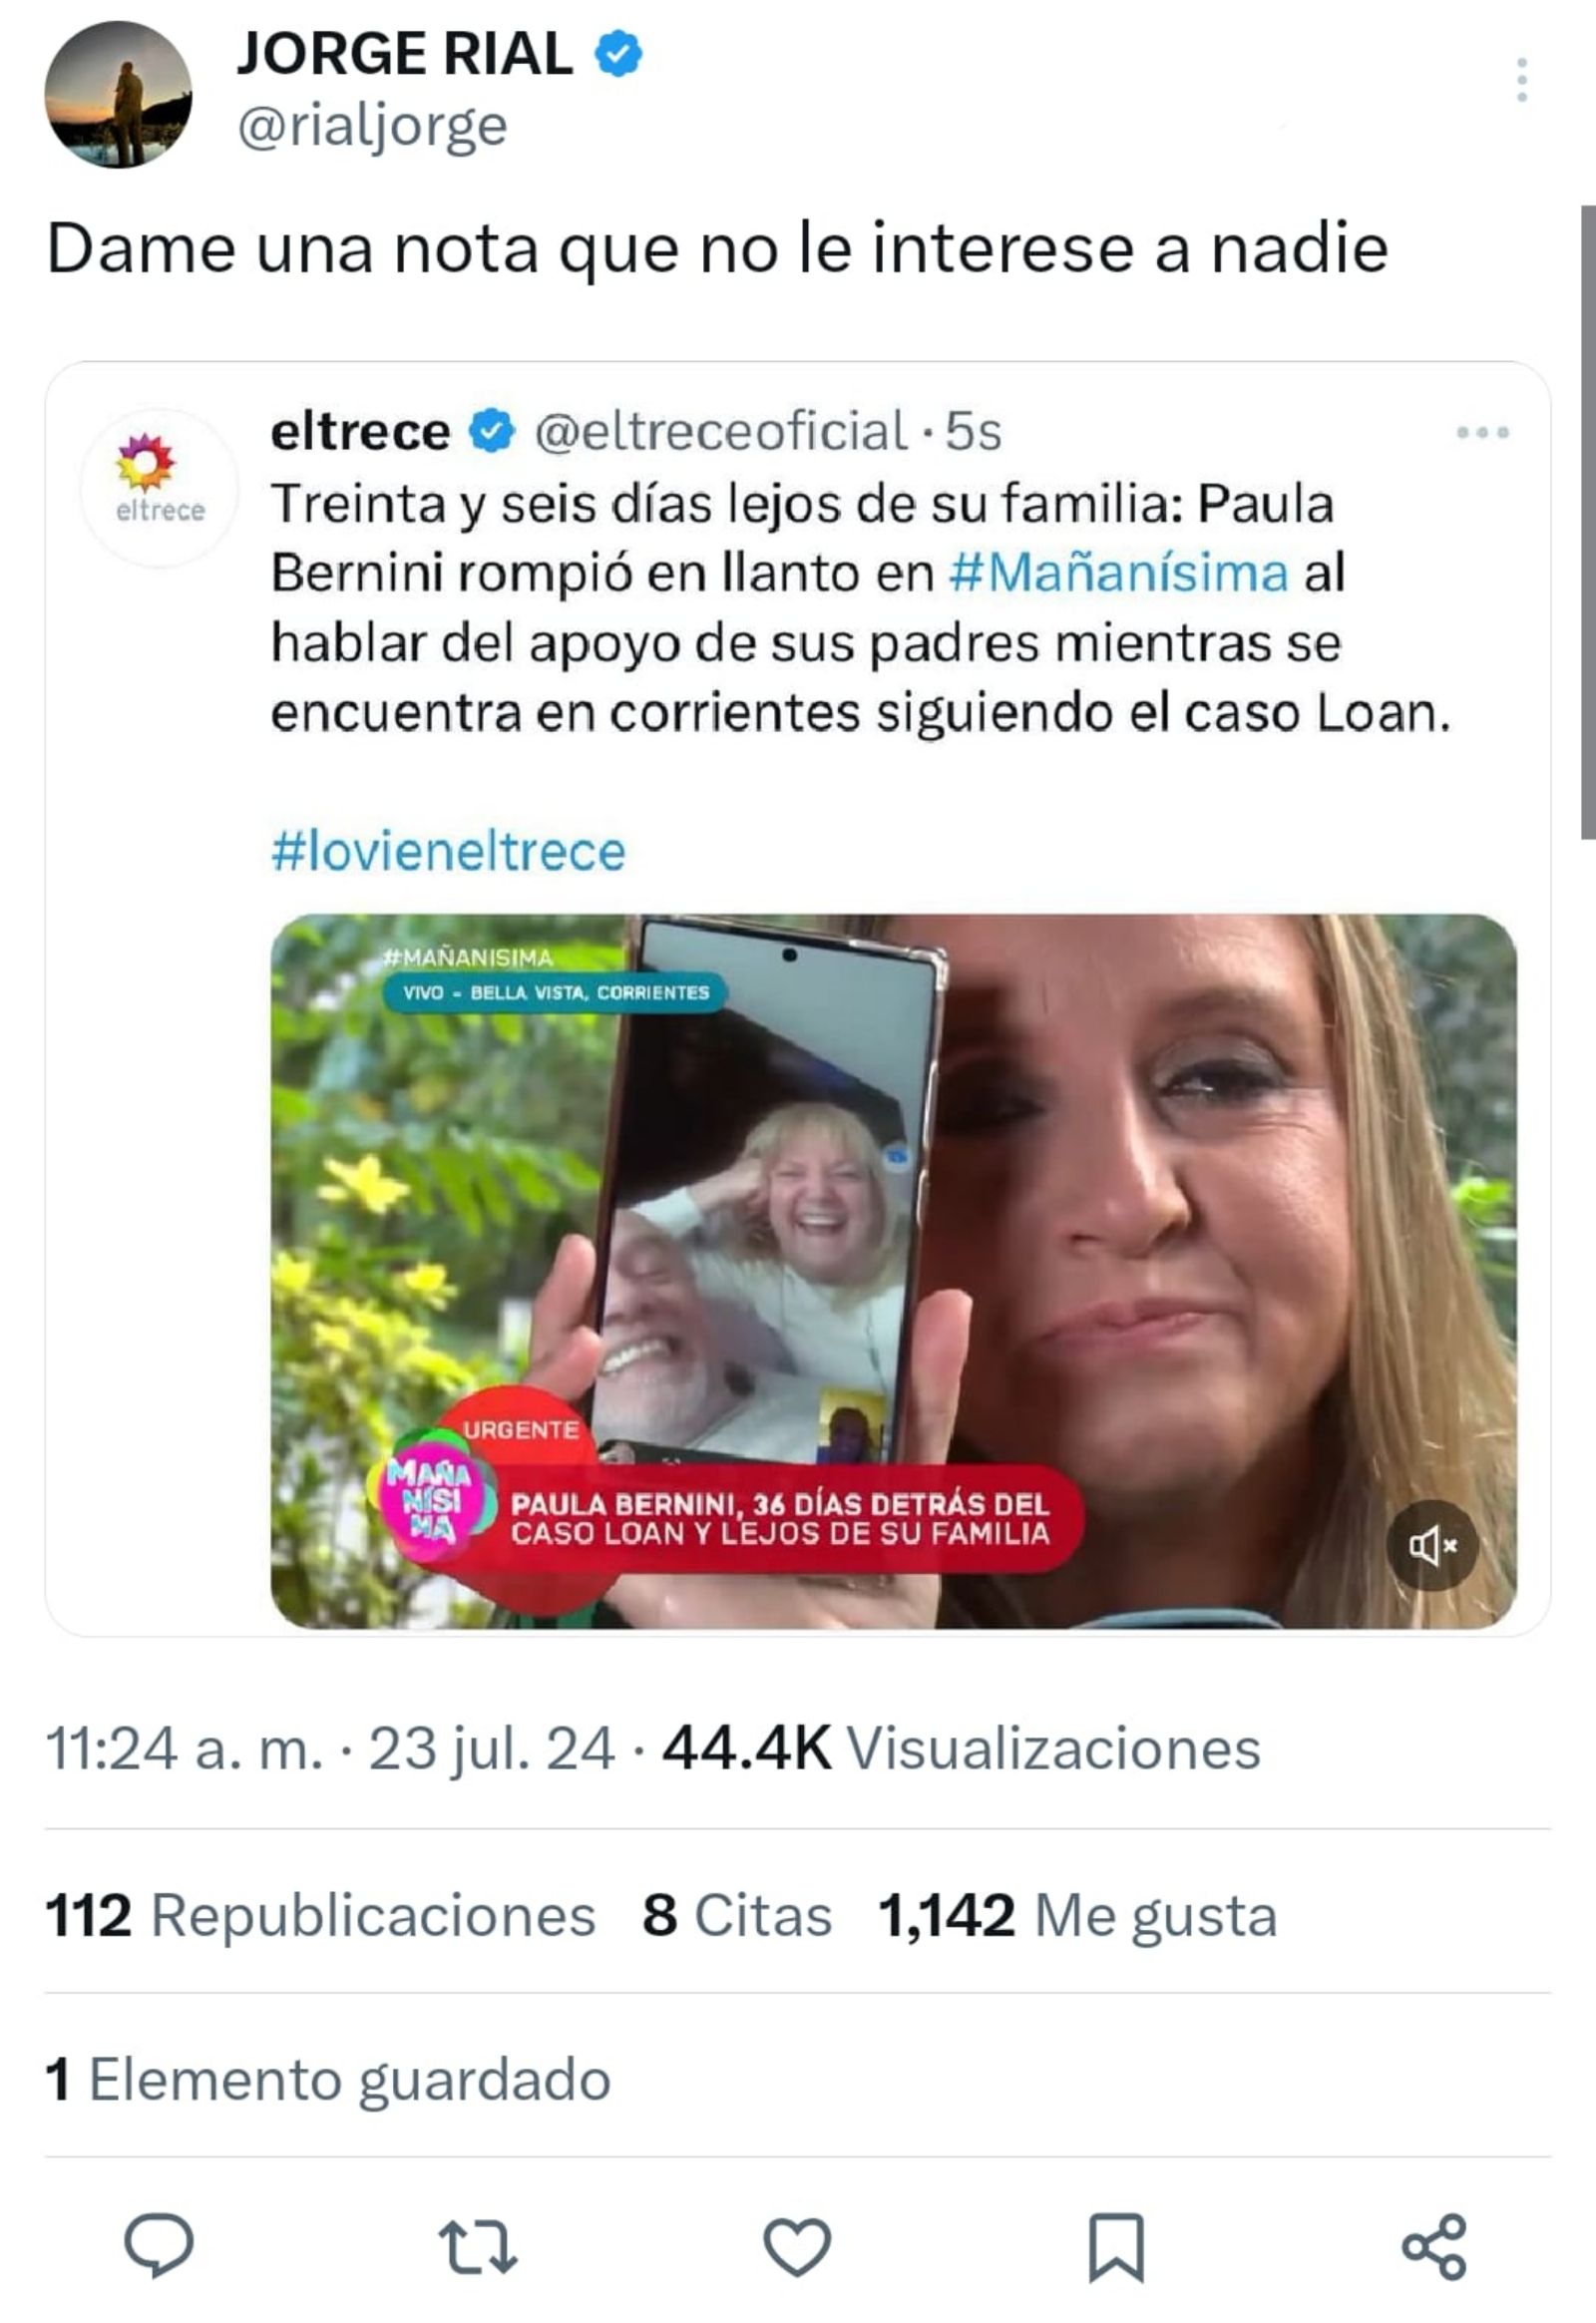Open Jorge Rial's profile picture
This screenshot has height=2323, width=1596.
(118, 94)
